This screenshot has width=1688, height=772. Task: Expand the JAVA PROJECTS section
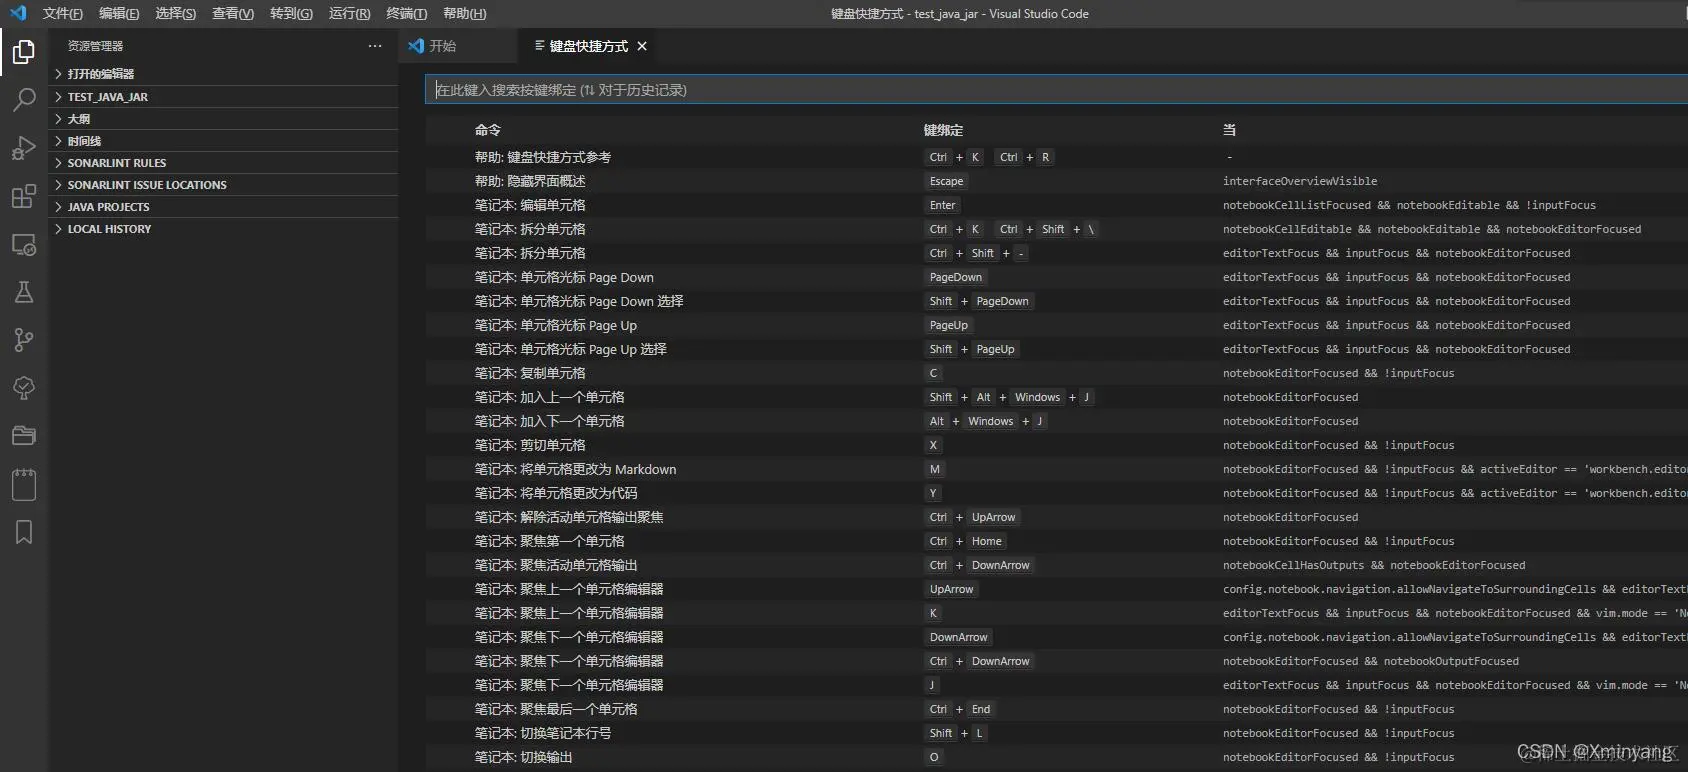click(x=224, y=207)
